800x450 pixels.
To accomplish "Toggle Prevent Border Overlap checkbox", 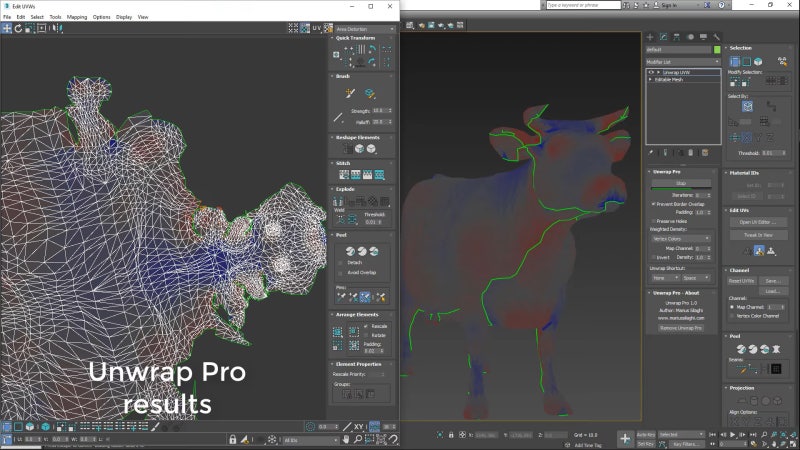I will coord(654,204).
